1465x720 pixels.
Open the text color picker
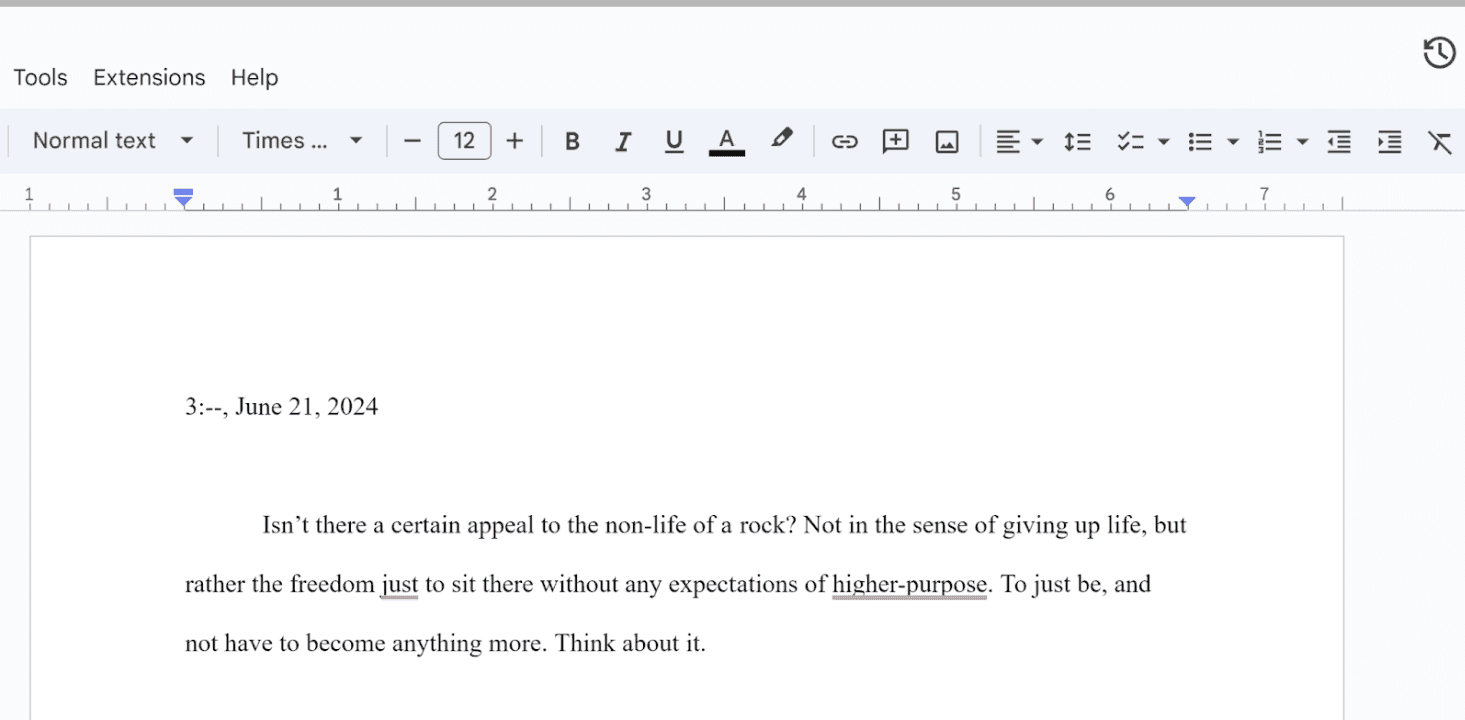tap(727, 141)
